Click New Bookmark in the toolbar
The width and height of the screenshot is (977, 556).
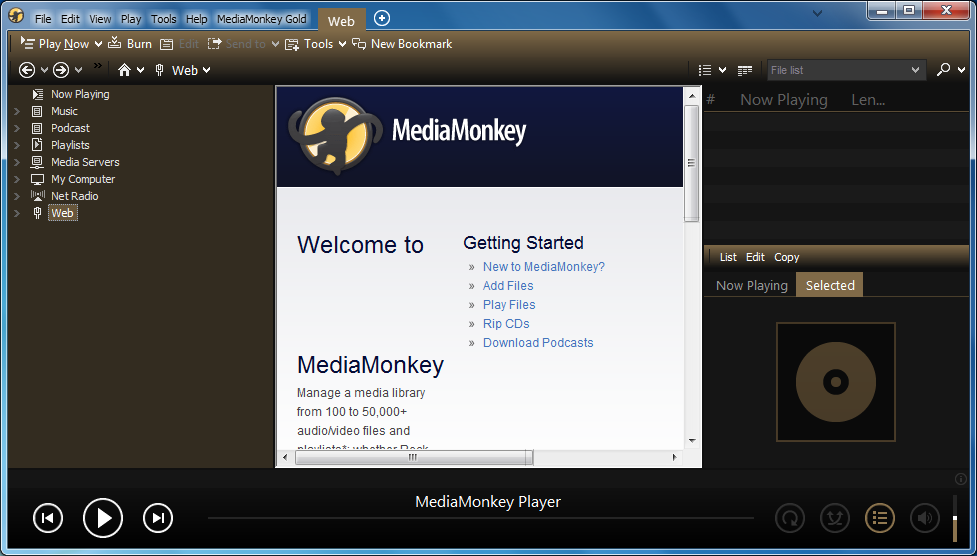(403, 44)
